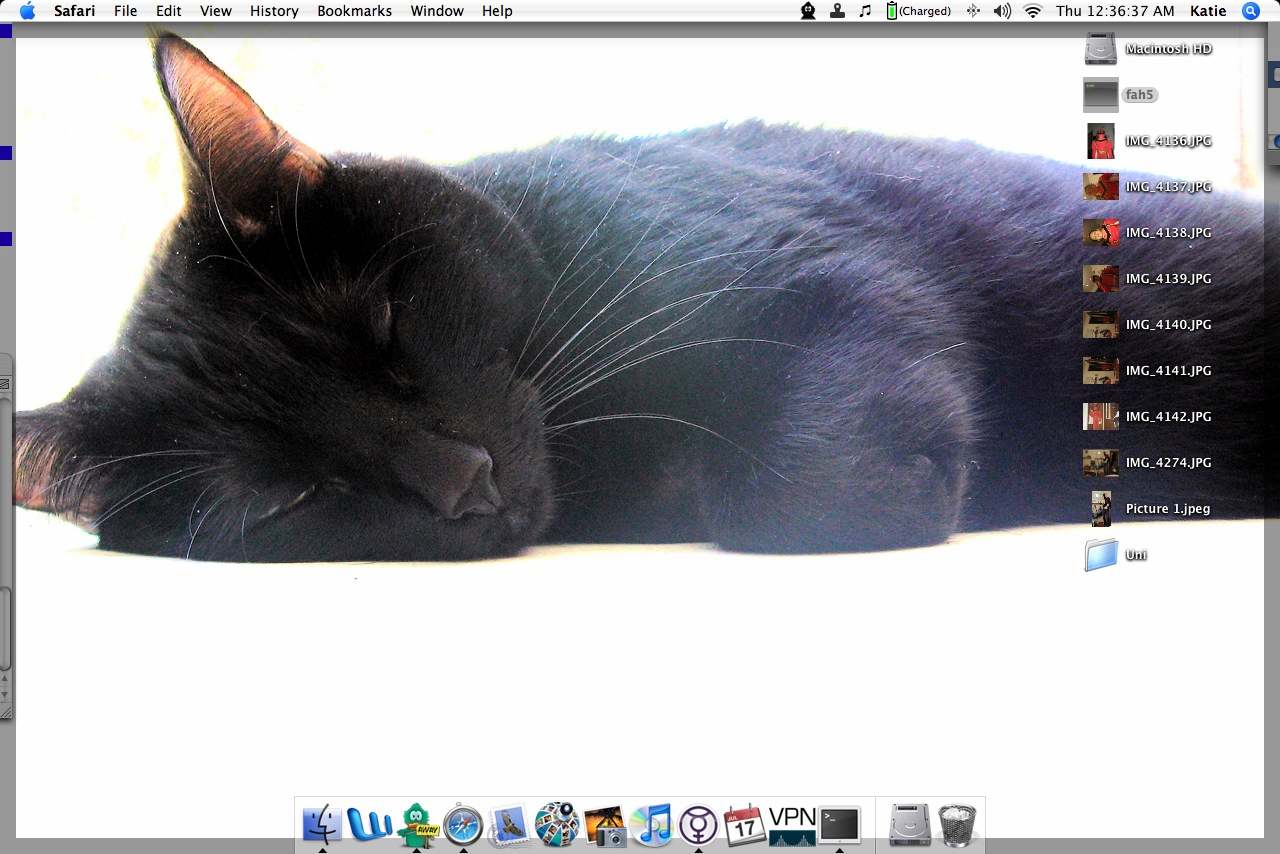Click the menu bar clock

[x=1115, y=11]
